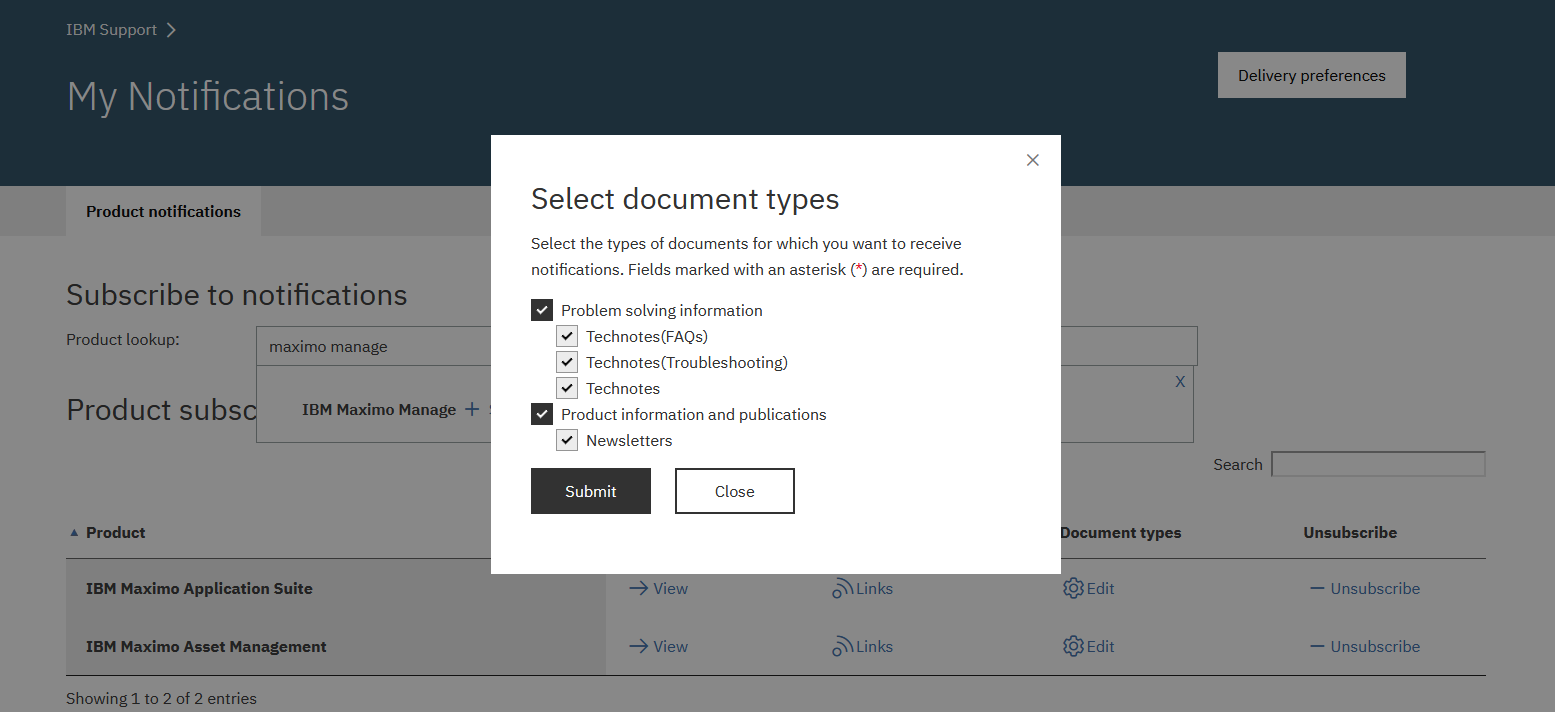Click the Newsletters label text

[629, 440]
